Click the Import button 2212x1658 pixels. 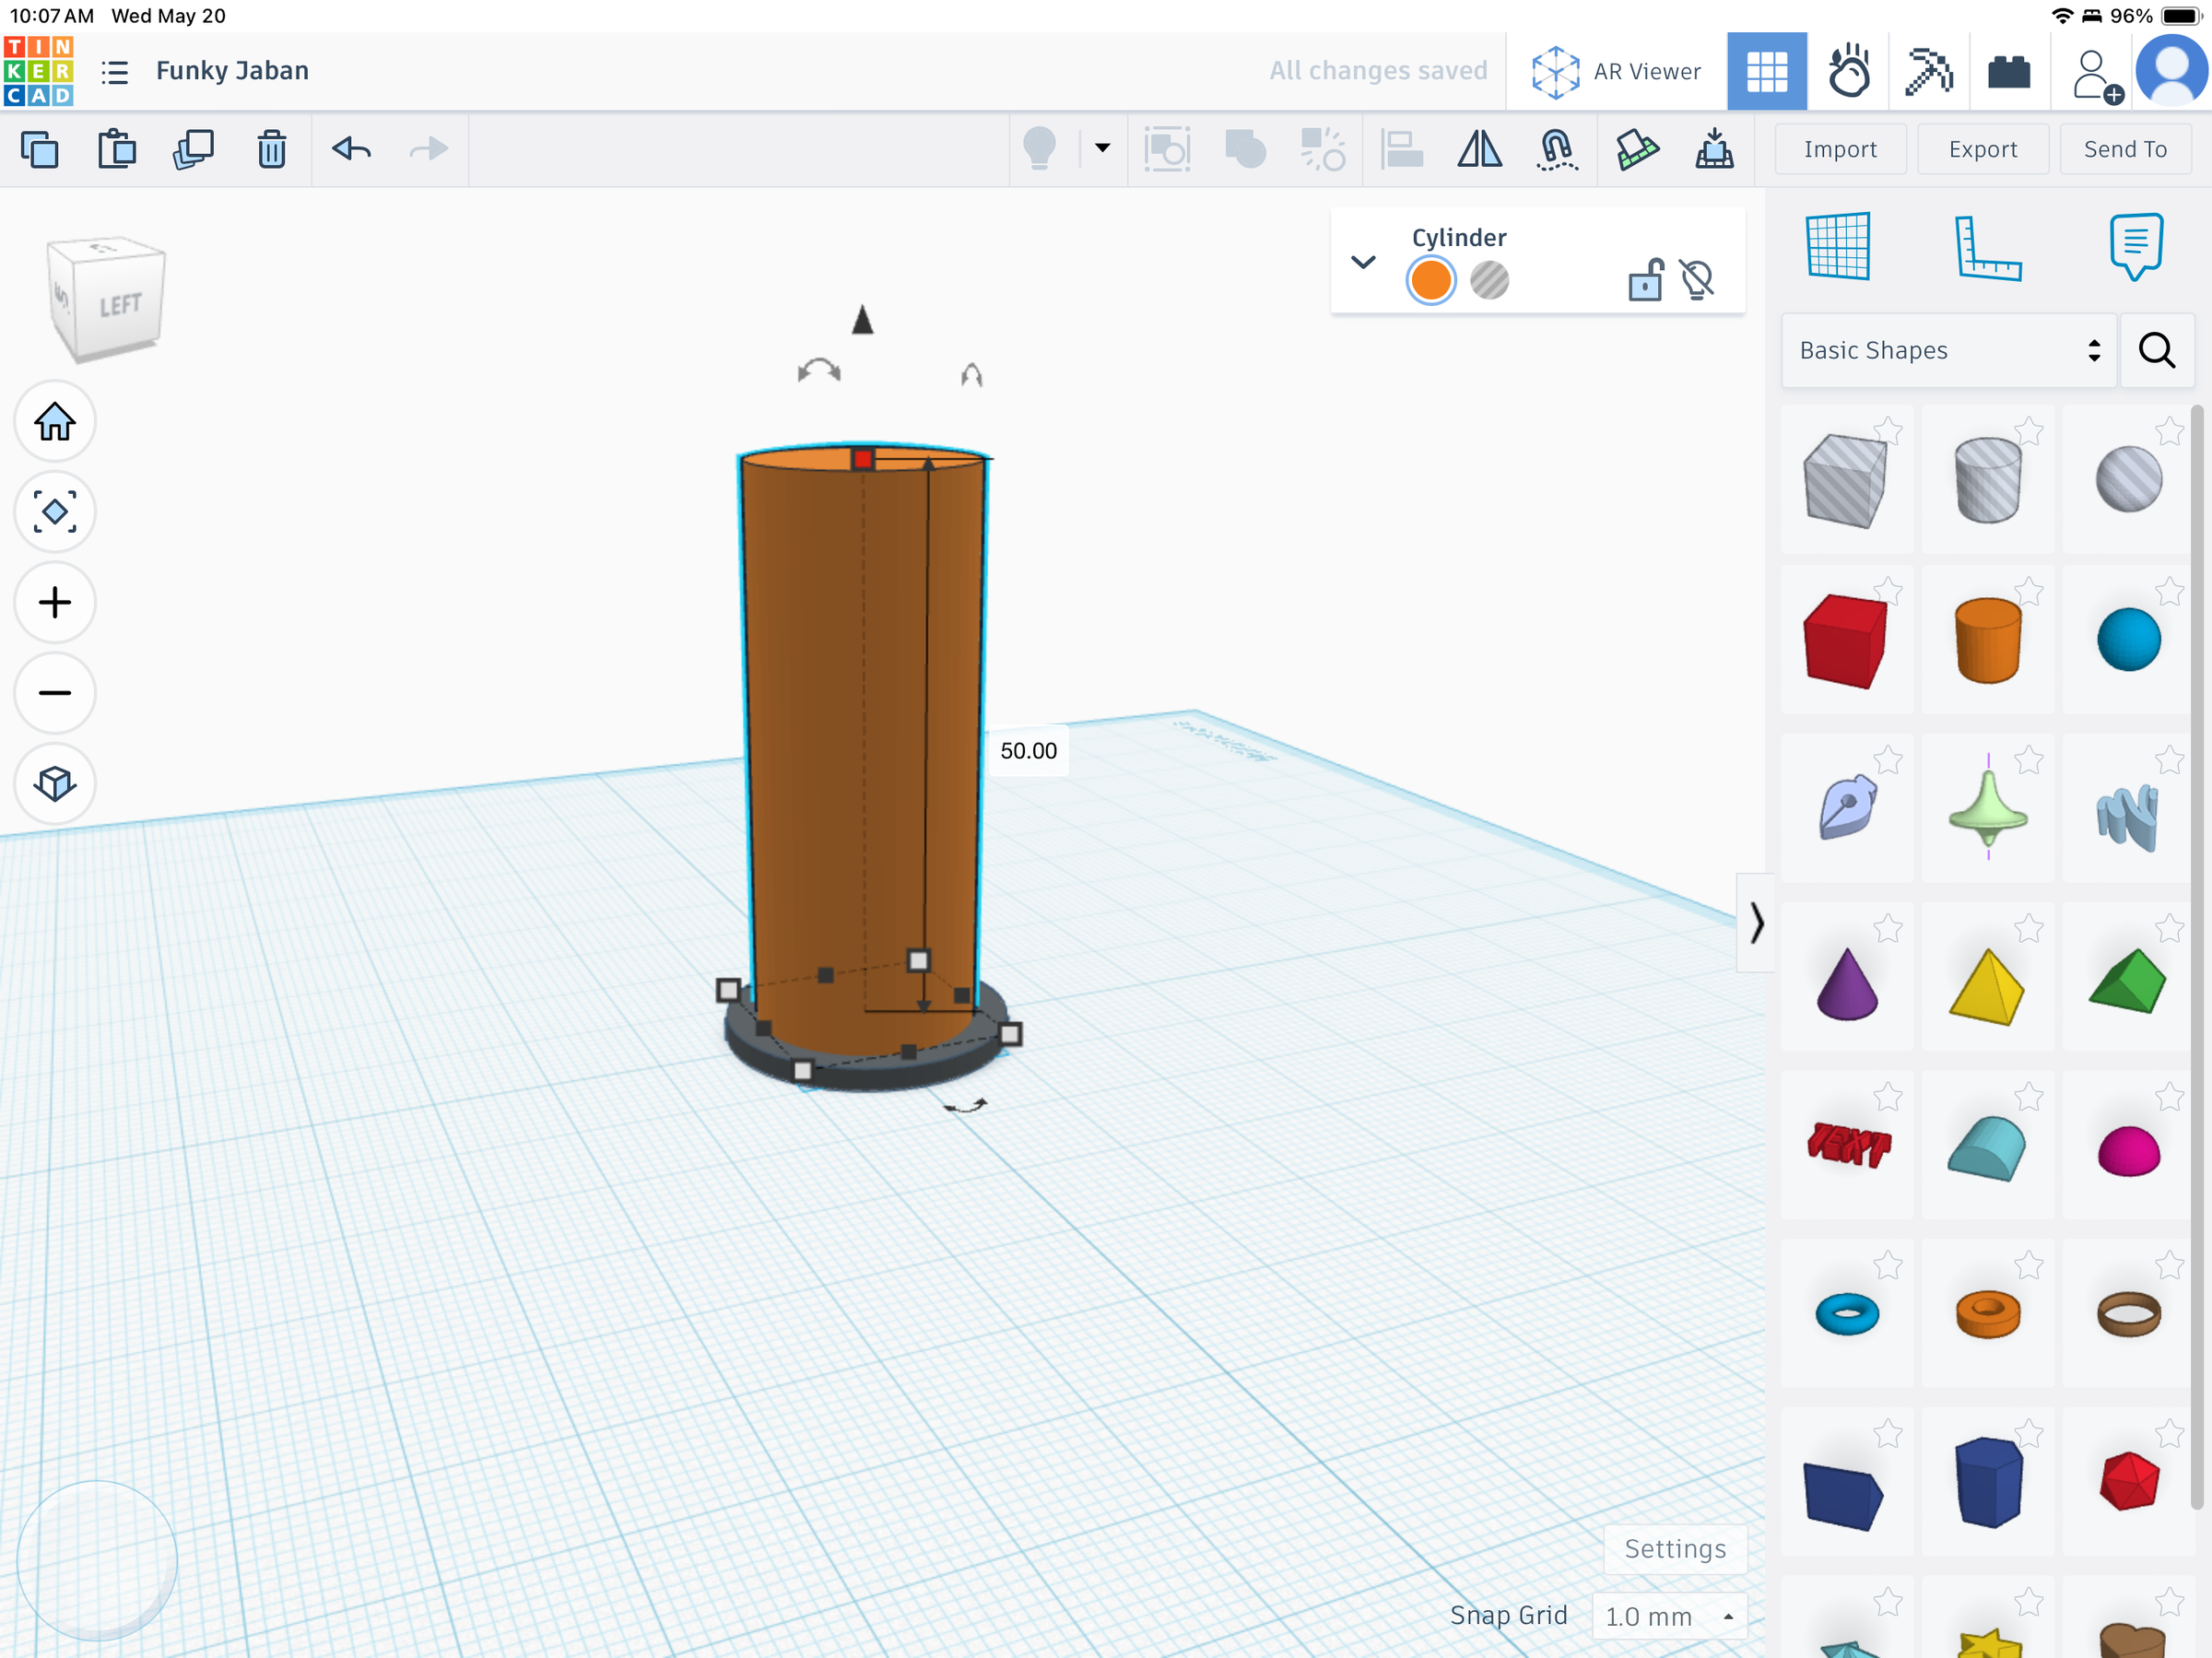tap(1840, 149)
